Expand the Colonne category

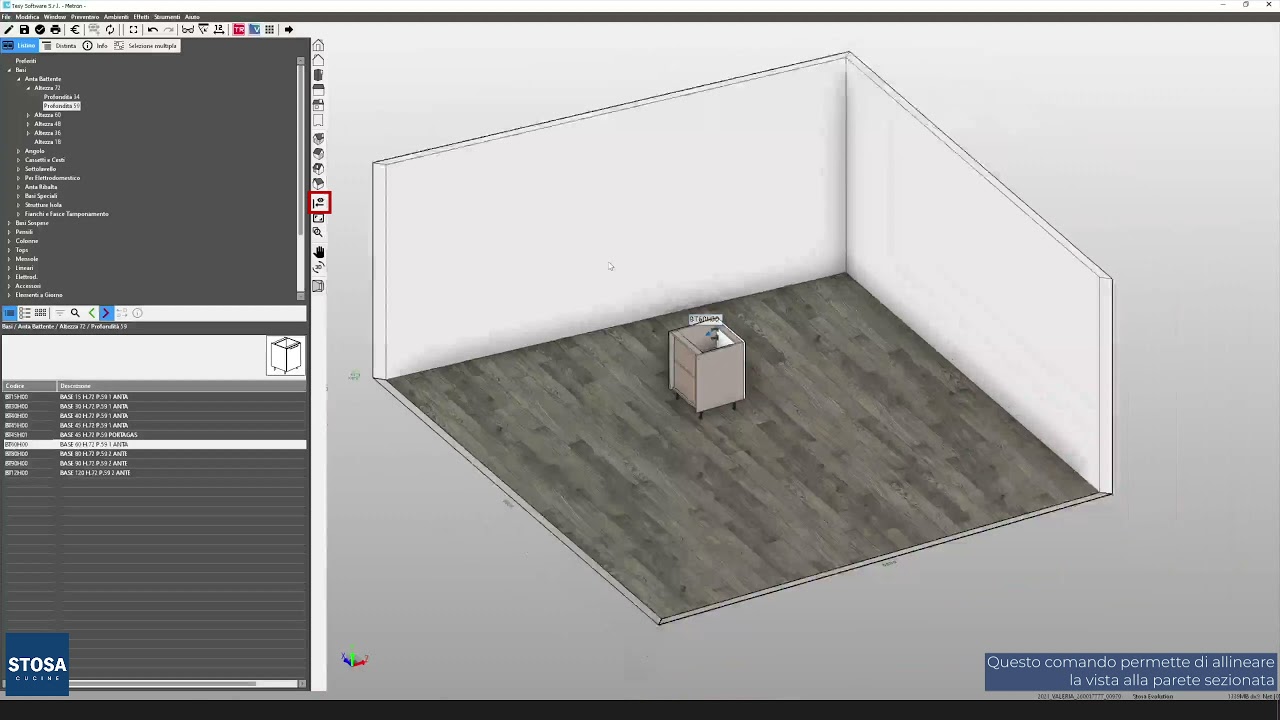9,241
